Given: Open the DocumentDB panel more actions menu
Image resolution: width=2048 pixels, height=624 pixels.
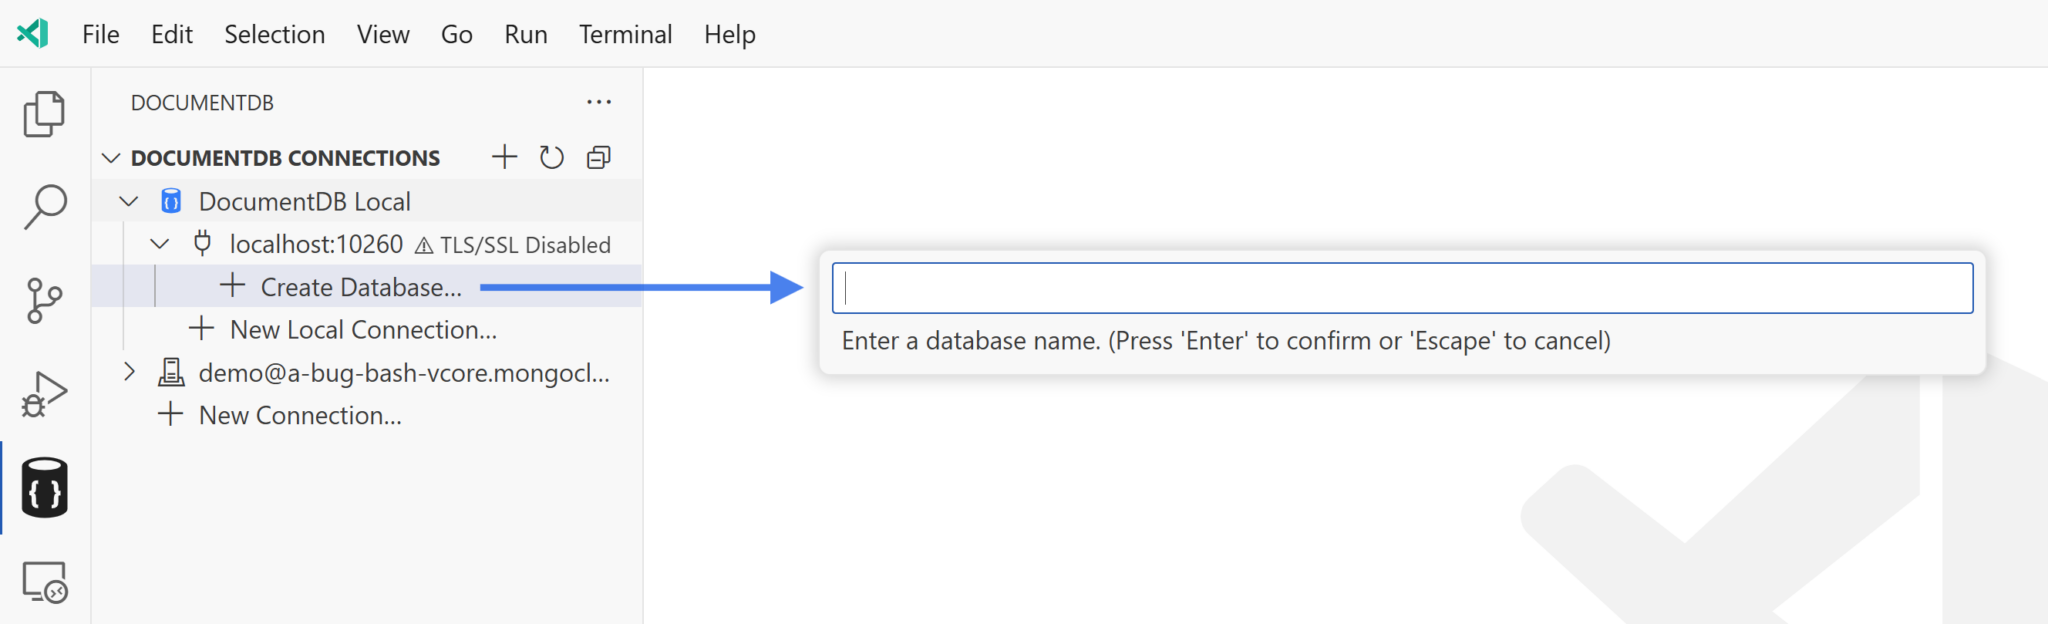Looking at the screenshot, I should coord(599,102).
